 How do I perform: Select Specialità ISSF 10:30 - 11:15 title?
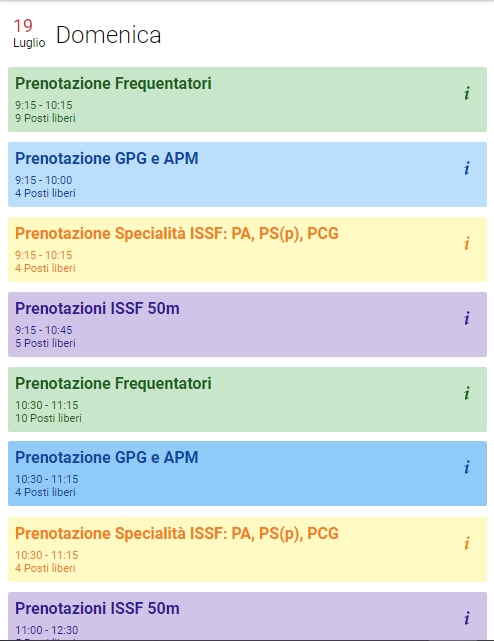coord(177,533)
